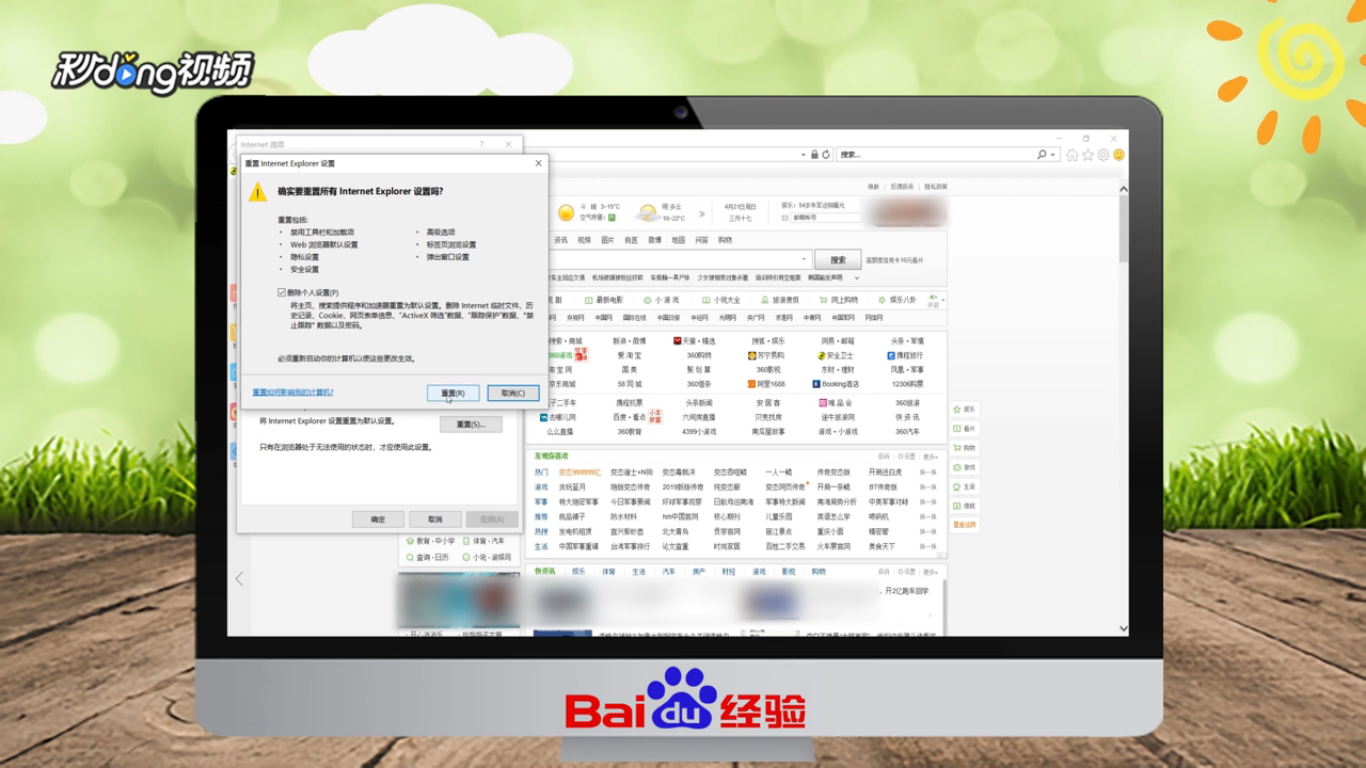Screen dimensions: 1366x768
Task: Click the magnifier search icon in IE
Action: coord(1042,155)
